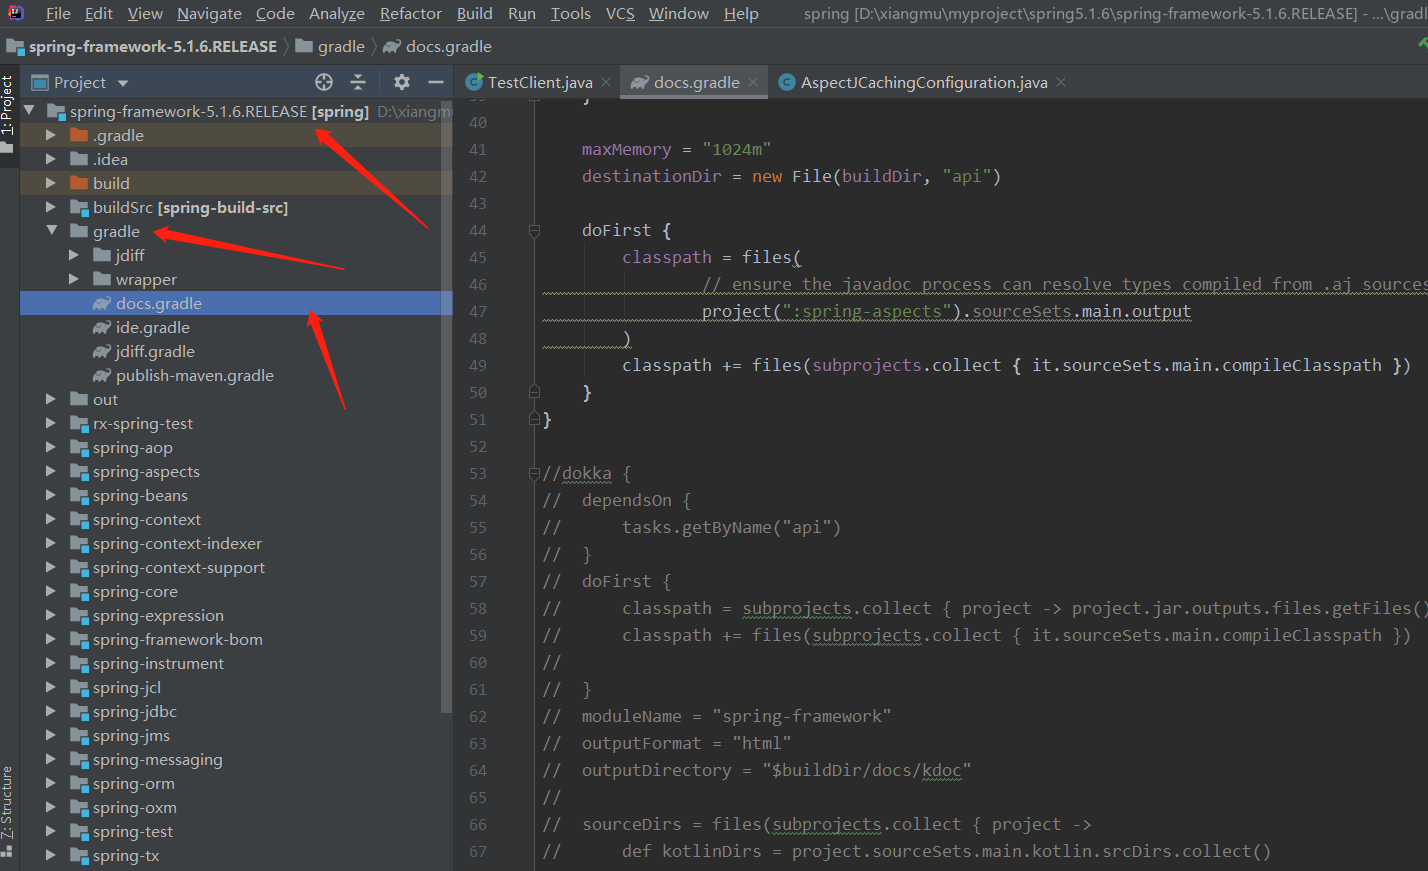Click the gradle breadcrumb
Screen dimensions: 1428x871
coord(341,46)
